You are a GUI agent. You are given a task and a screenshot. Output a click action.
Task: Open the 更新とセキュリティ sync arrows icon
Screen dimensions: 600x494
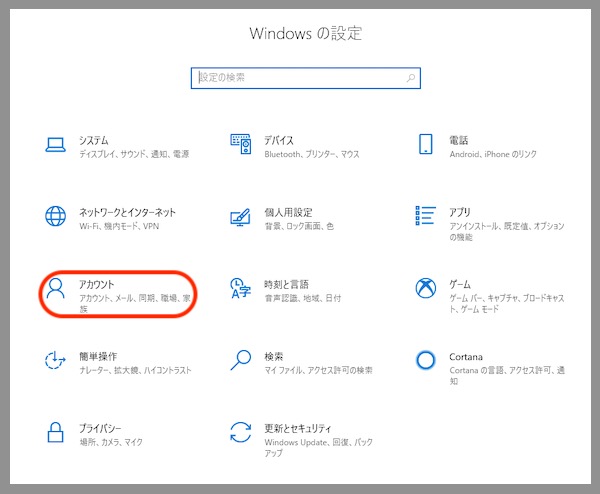tap(241, 432)
